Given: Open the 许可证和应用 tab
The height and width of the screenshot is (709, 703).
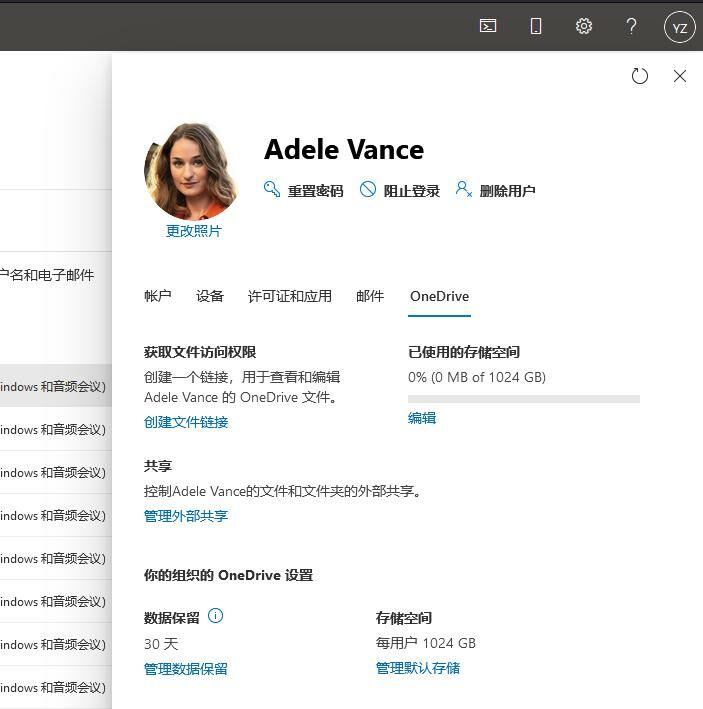Looking at the screenshot, I should click(290, 296).
